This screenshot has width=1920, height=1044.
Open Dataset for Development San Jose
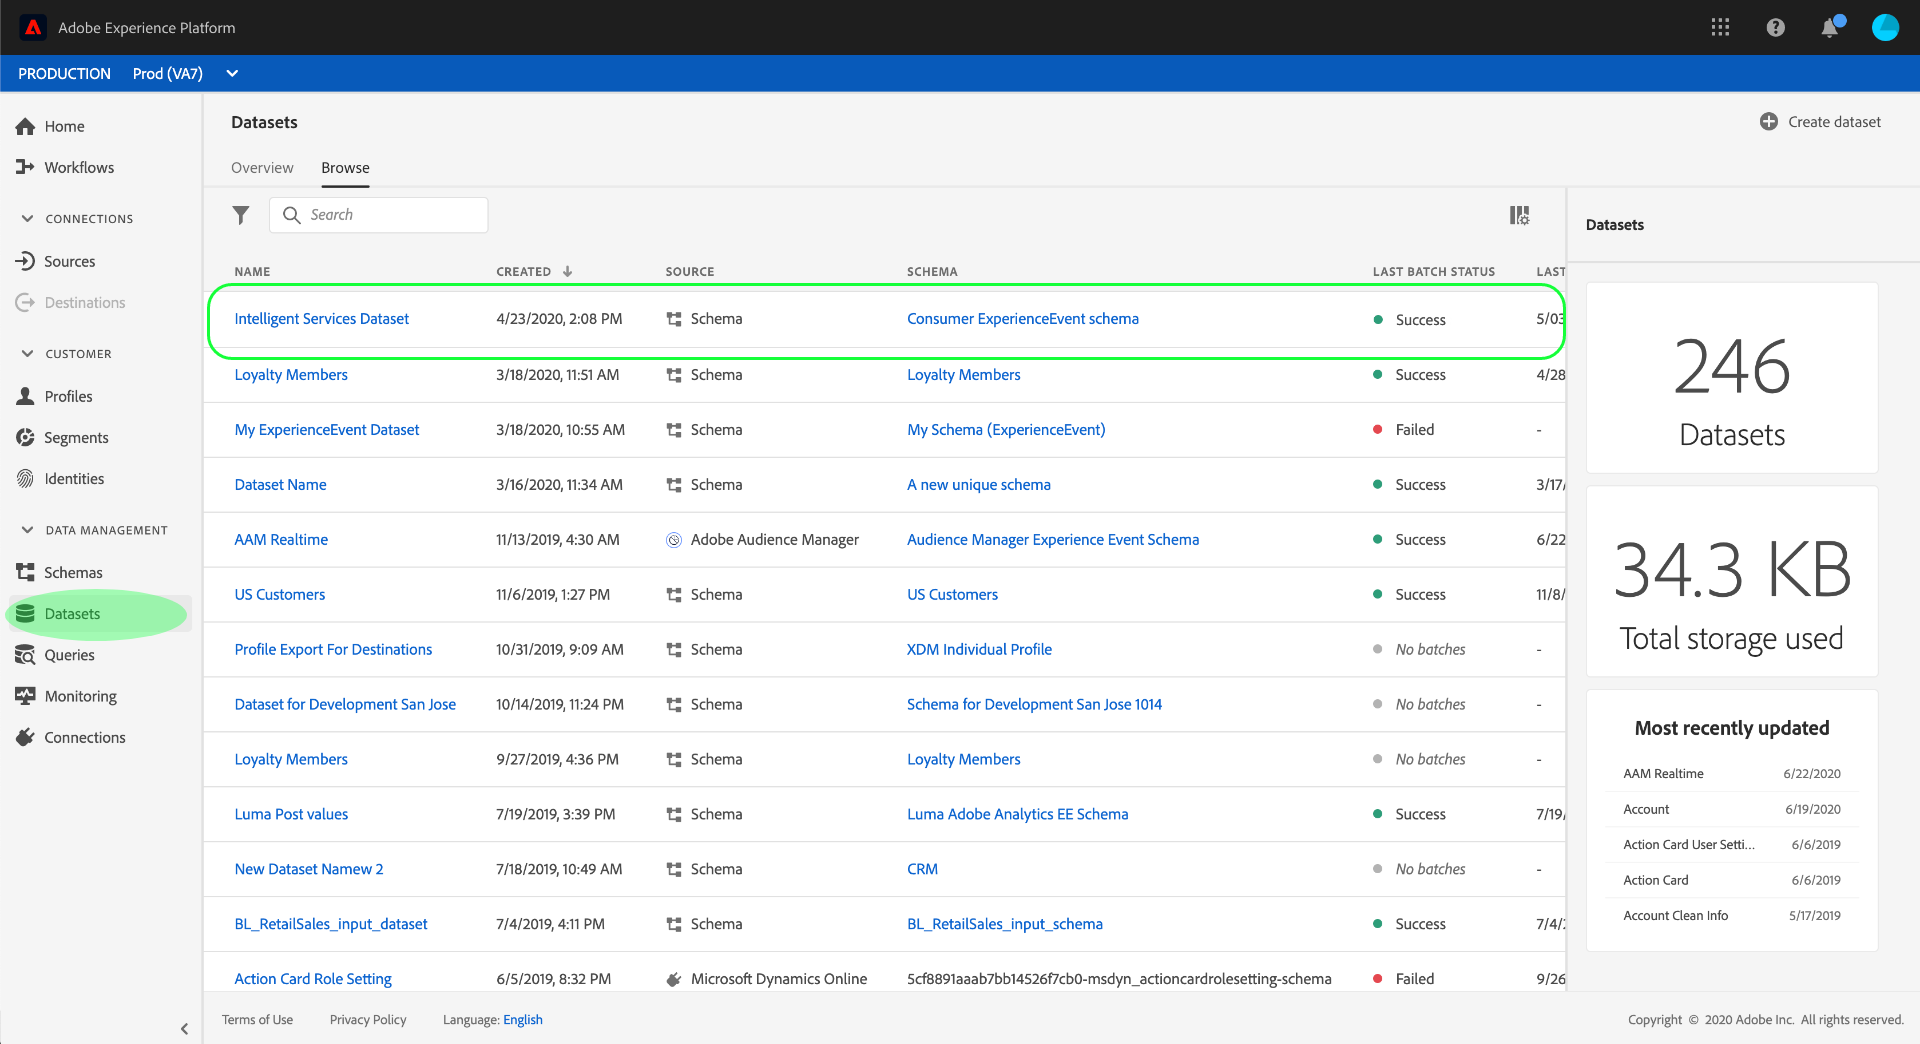tap(345, 705)
